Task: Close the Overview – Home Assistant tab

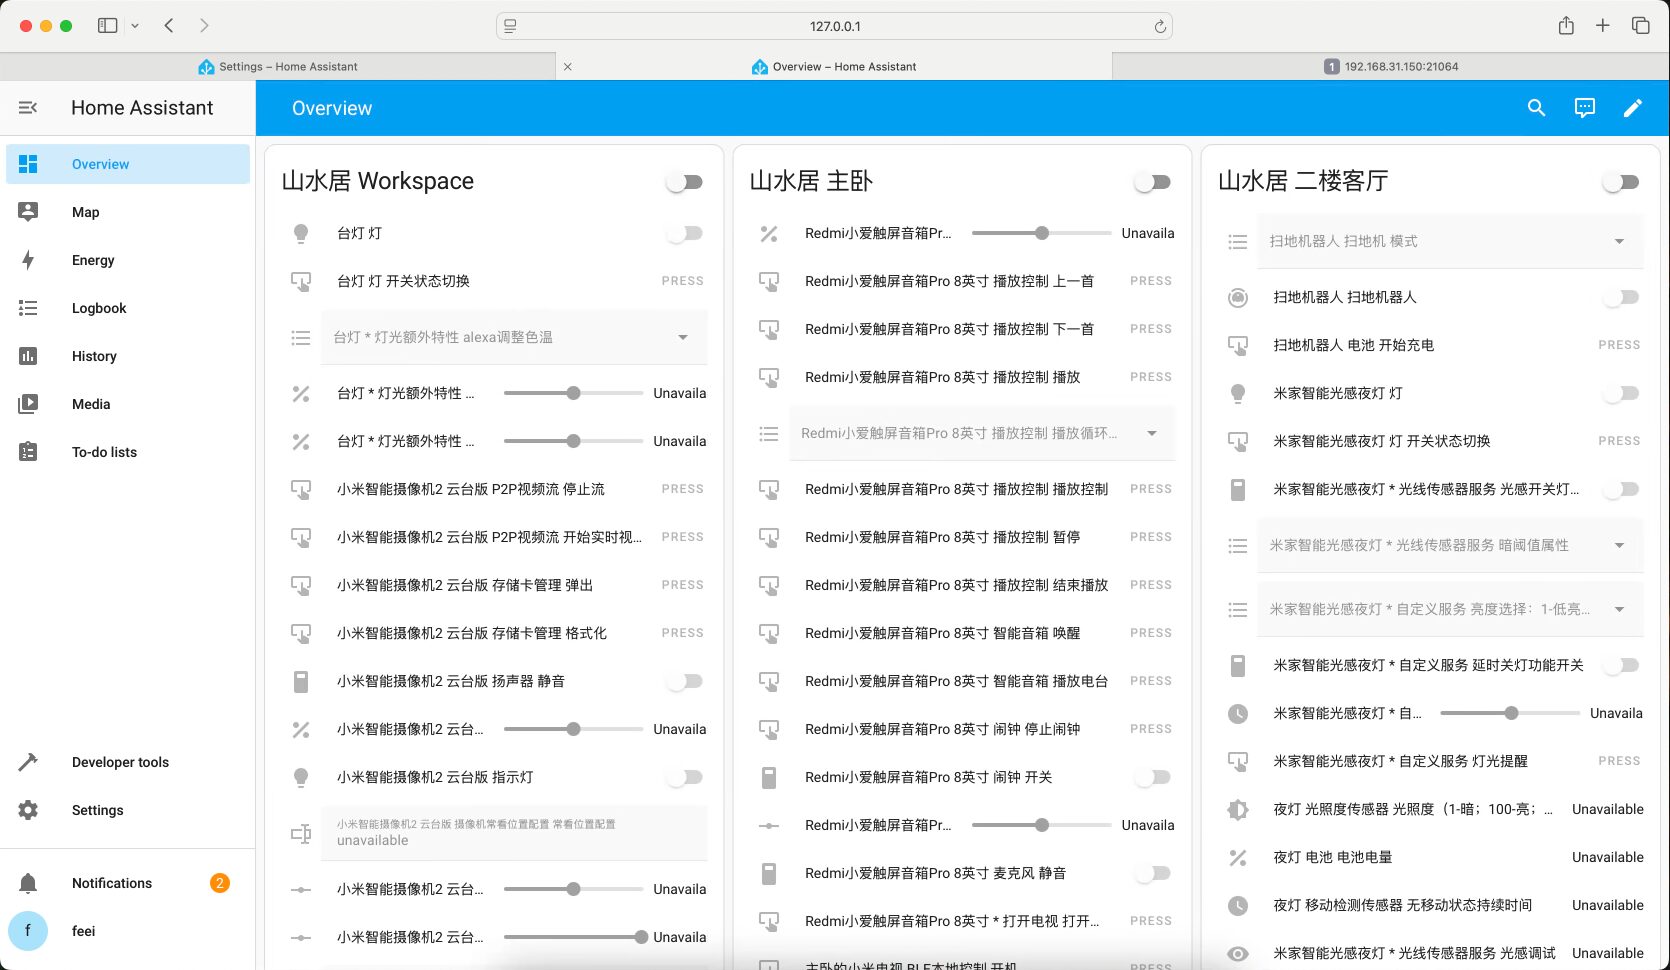Action: (x=567, y=67)
